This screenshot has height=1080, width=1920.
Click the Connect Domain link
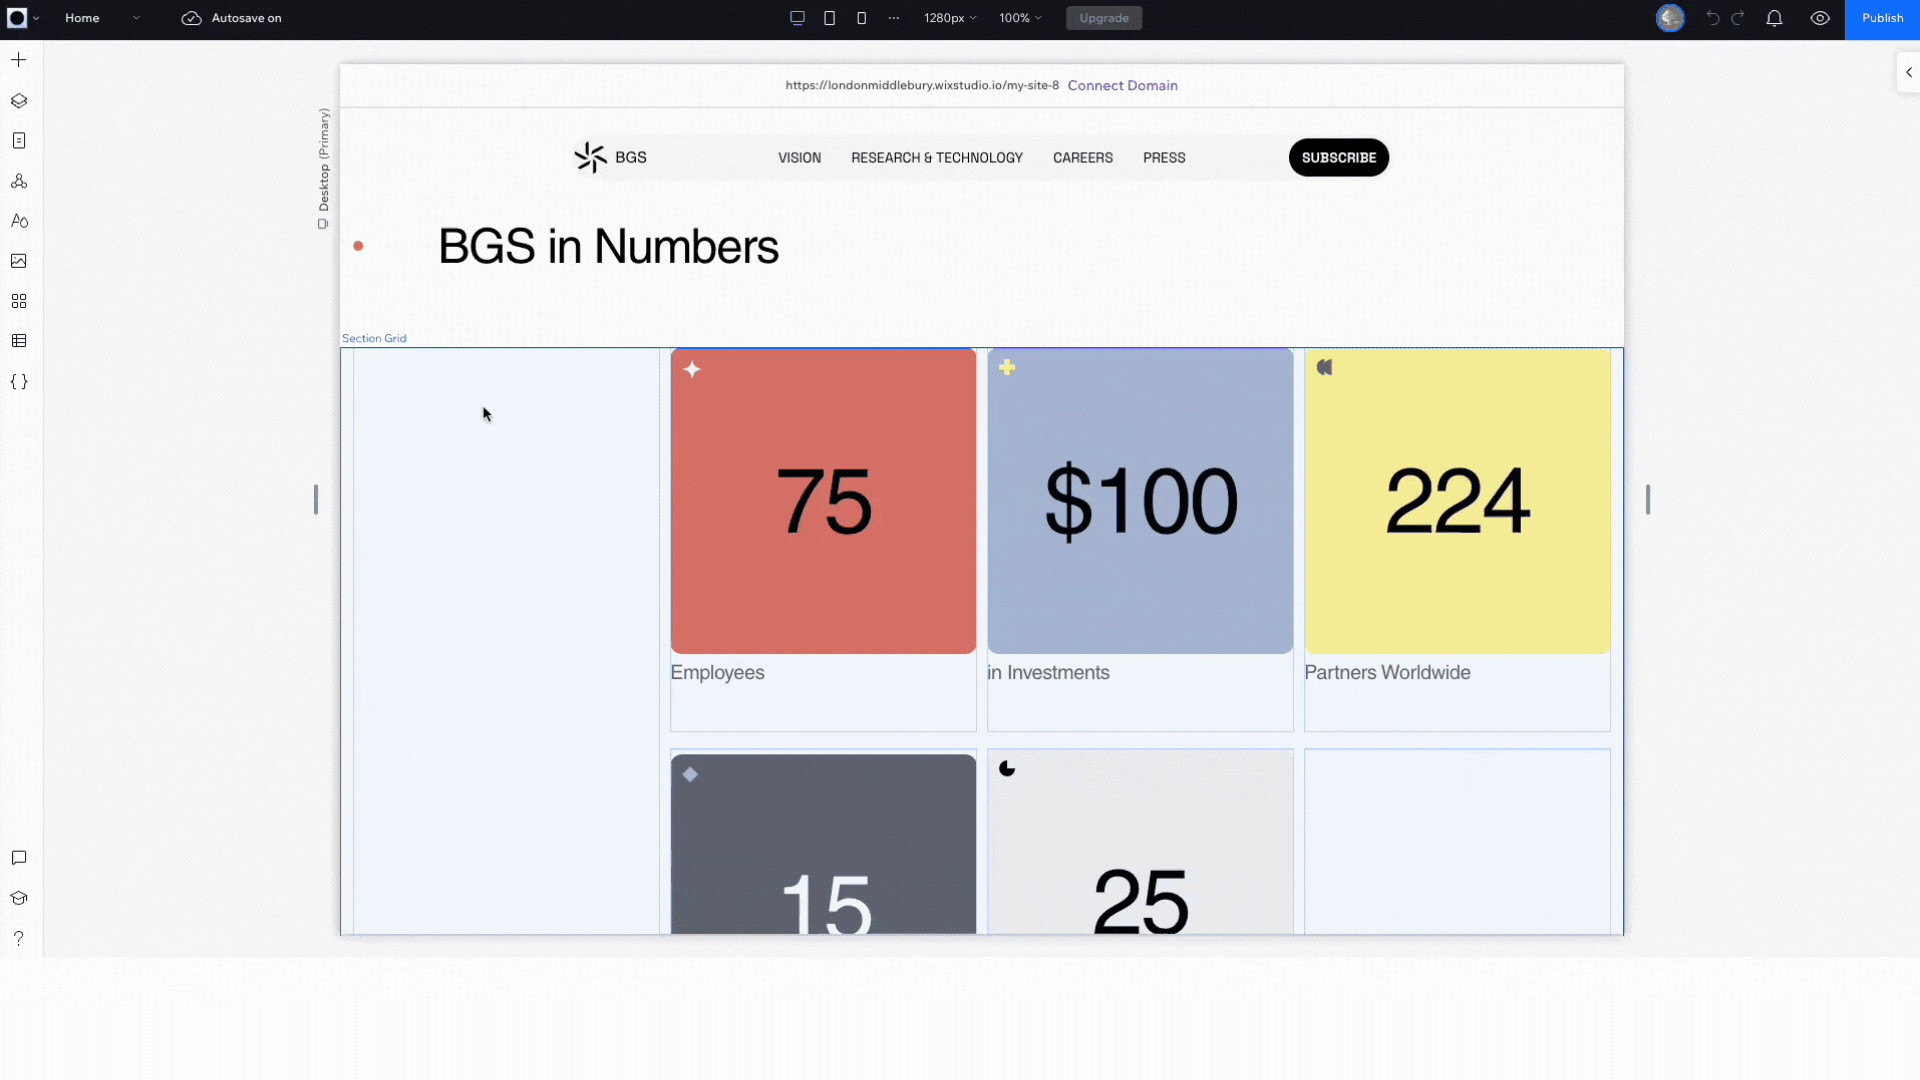(x=1122, y=85)
